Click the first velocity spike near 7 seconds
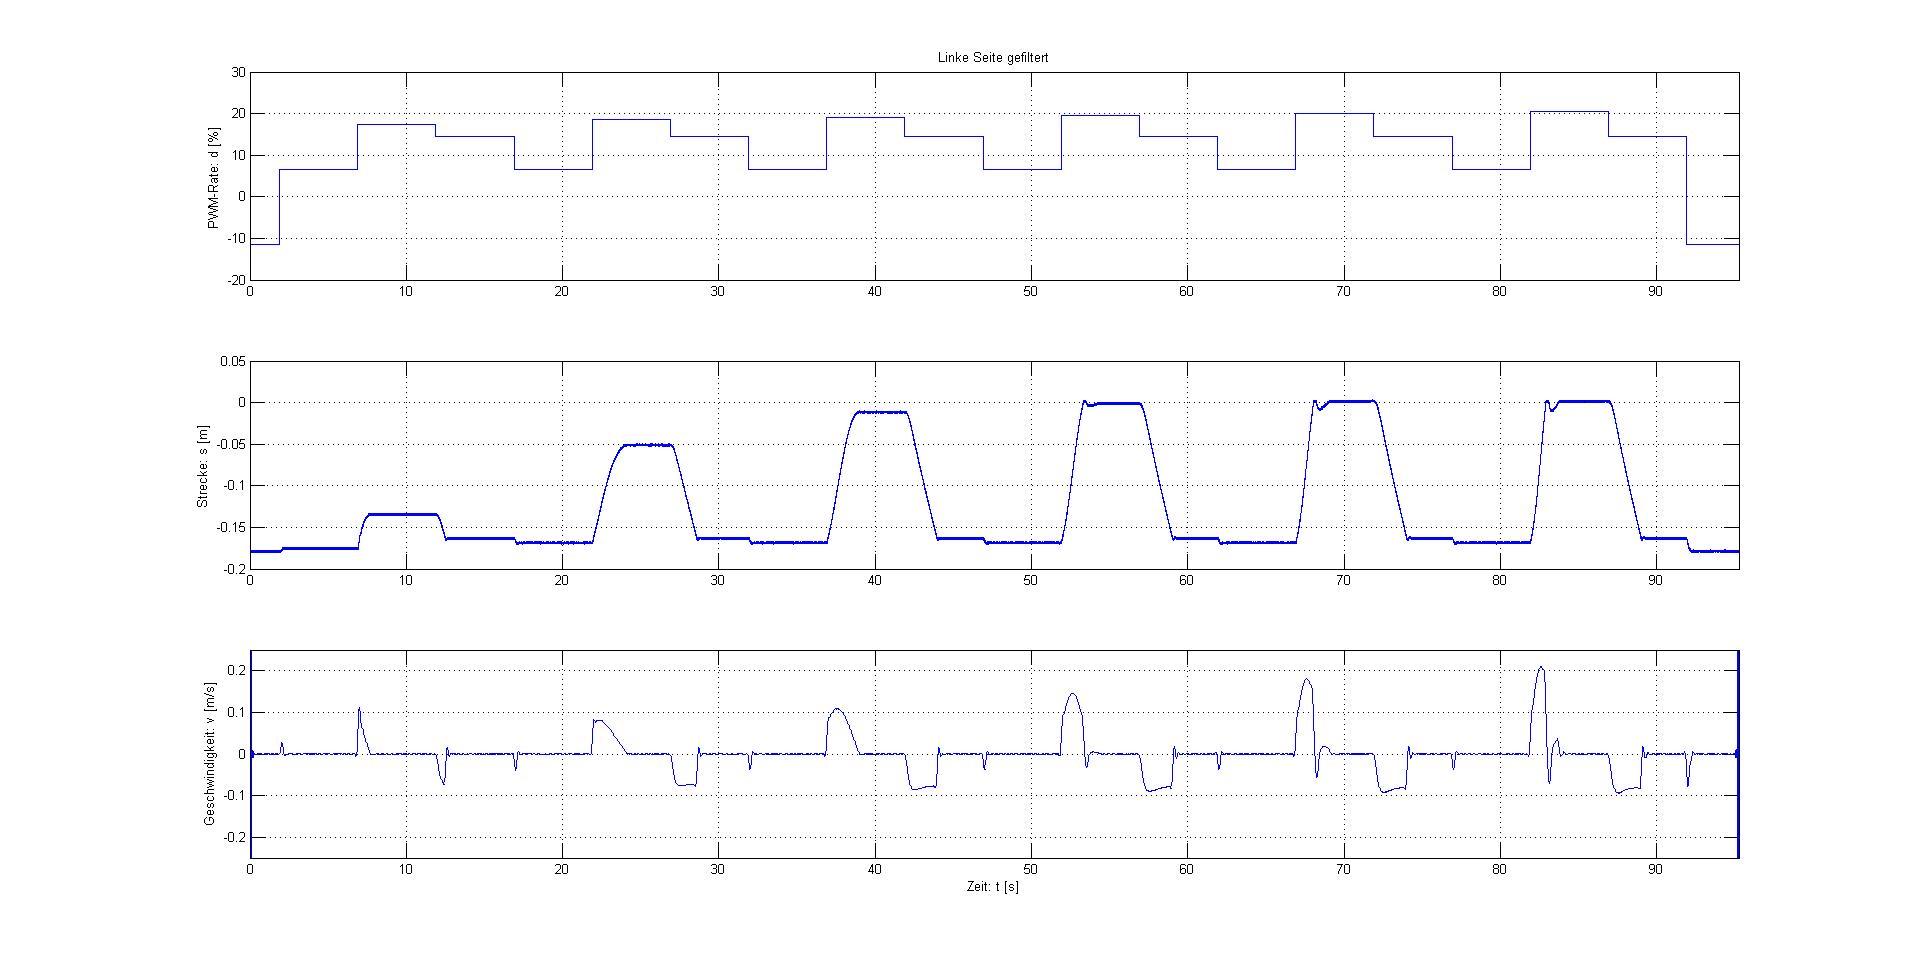The width and height of the screenshot is (1921, 964). coord(359,710)
